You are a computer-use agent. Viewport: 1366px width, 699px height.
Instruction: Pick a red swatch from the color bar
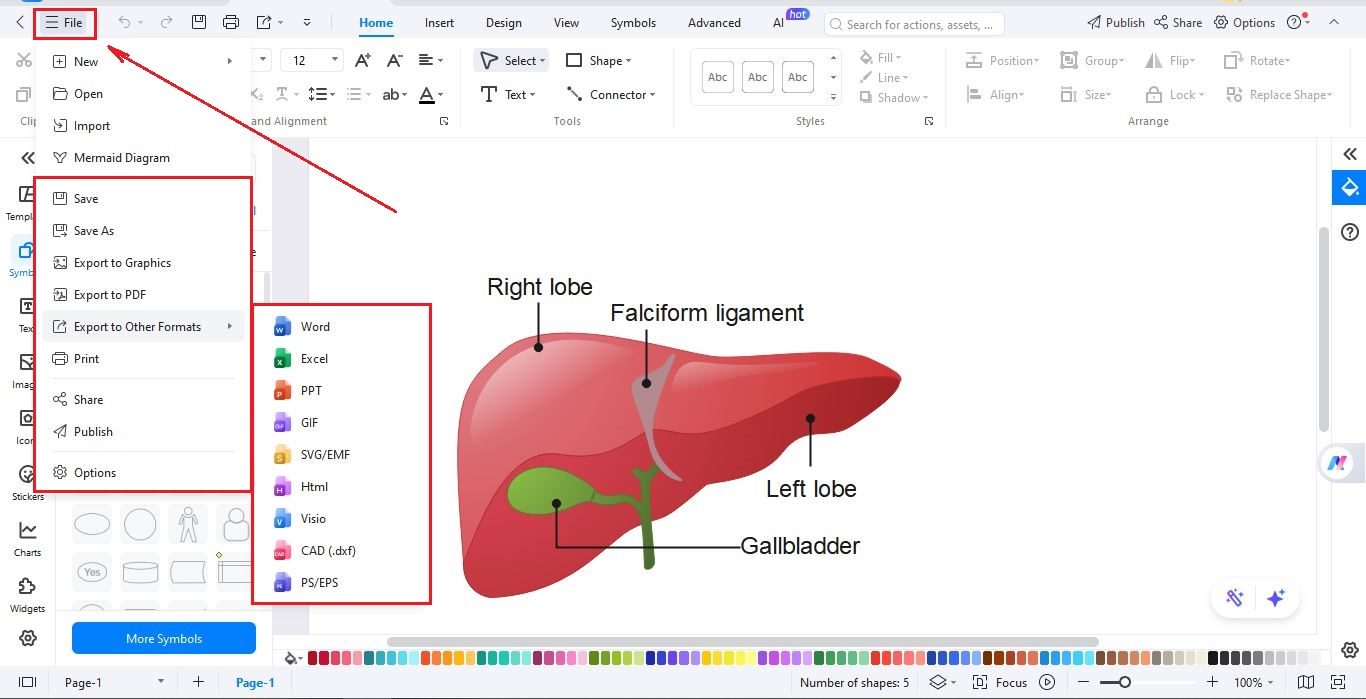click(x=310, y=658)
